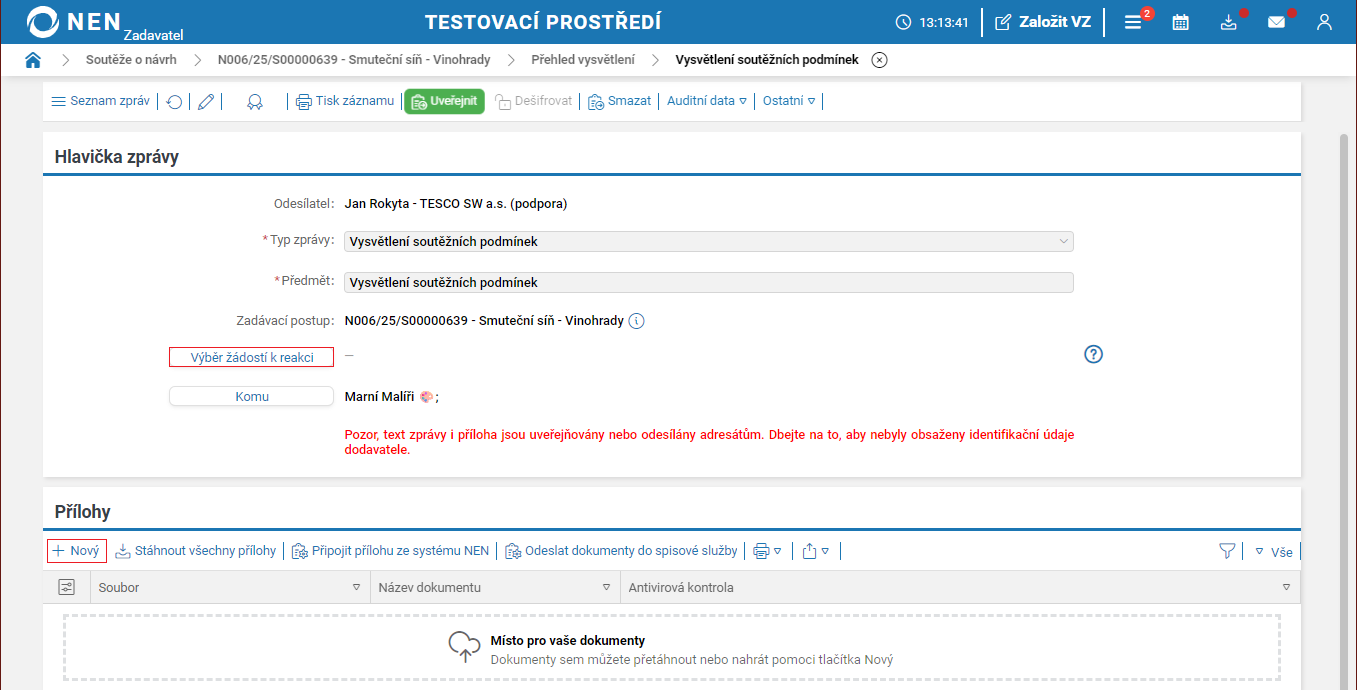Viewport: 1357px width, 690px height.
Task: Go to the home page icon
Action: pyautogui.click(x=33, y=60)
